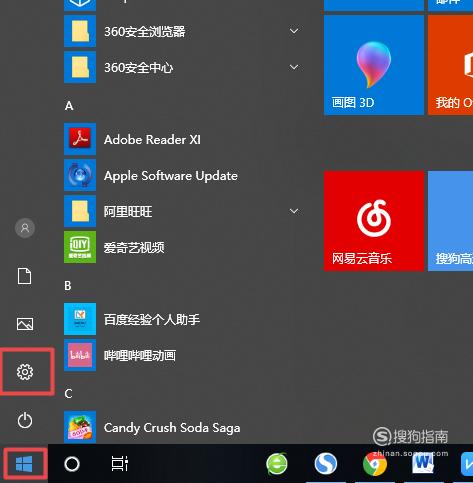
Task: Click the iQIYI video app icon
Action: pos(80,247)
